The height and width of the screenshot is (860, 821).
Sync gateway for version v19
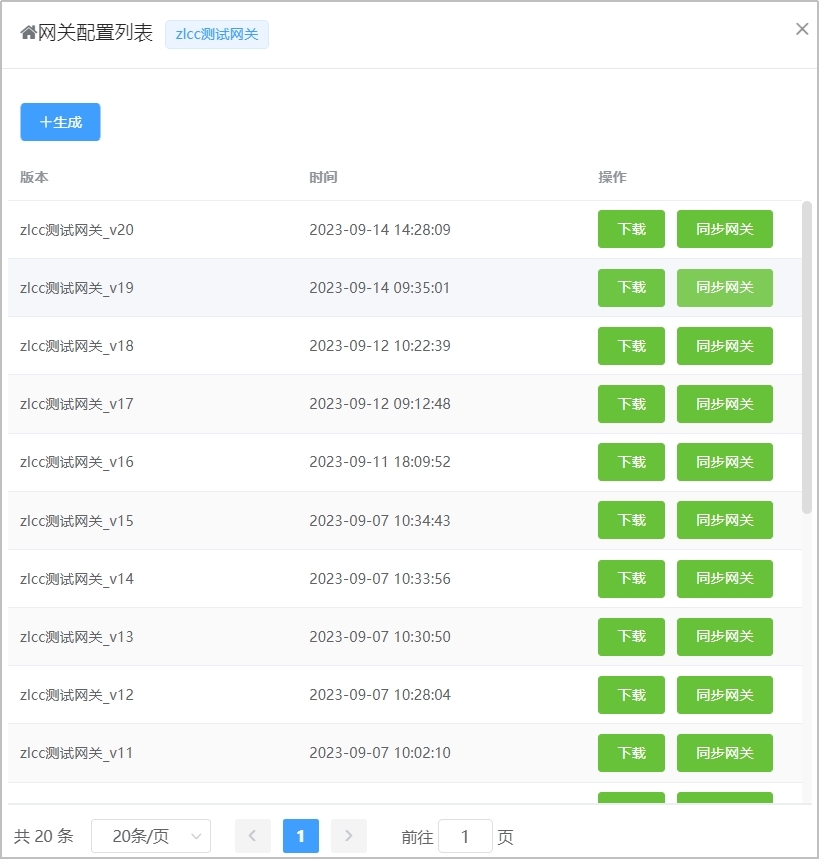[x=724, y=288]
